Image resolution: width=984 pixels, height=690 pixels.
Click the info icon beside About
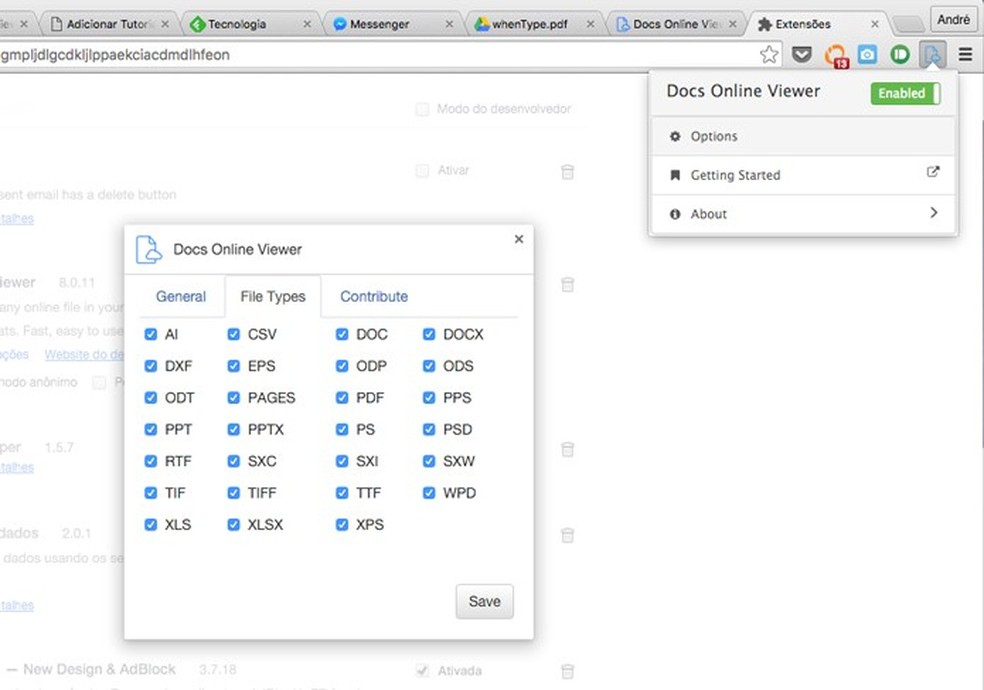pyautogui.click(x=675, y=214)
